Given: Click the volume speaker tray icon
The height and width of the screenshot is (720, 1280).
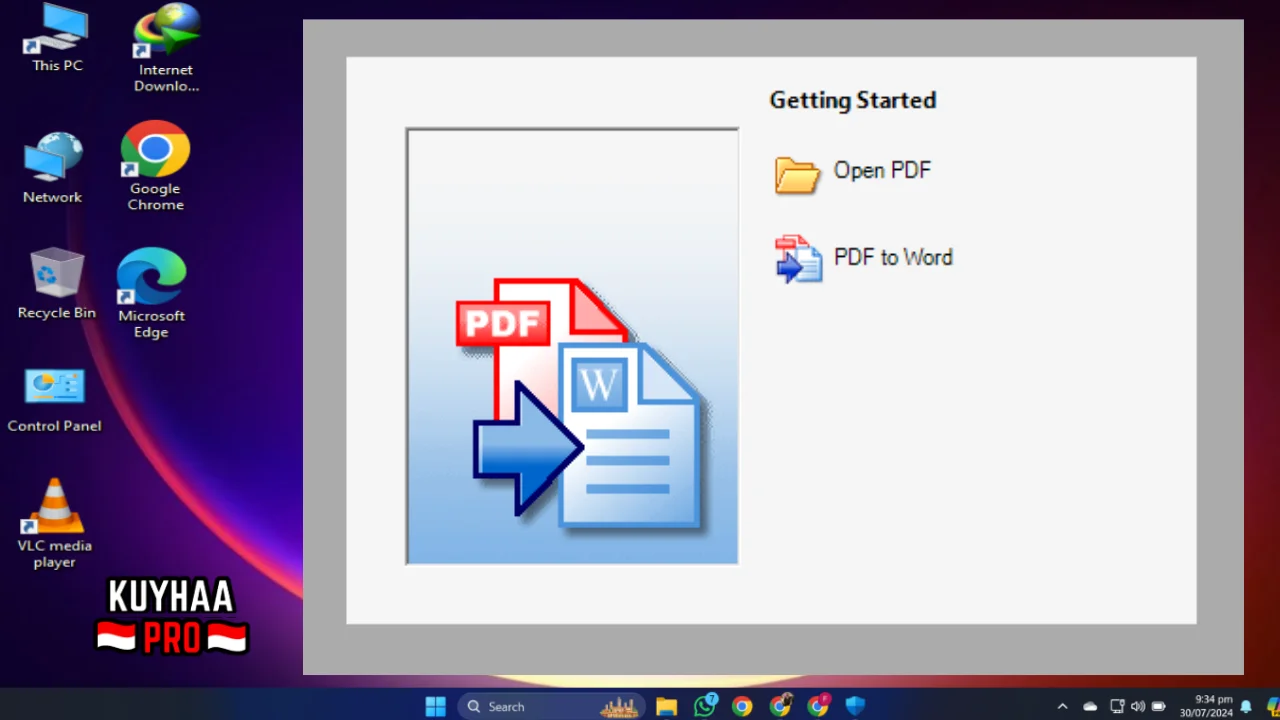Looking at the screenshot, I should click(x=1138, y=706).
